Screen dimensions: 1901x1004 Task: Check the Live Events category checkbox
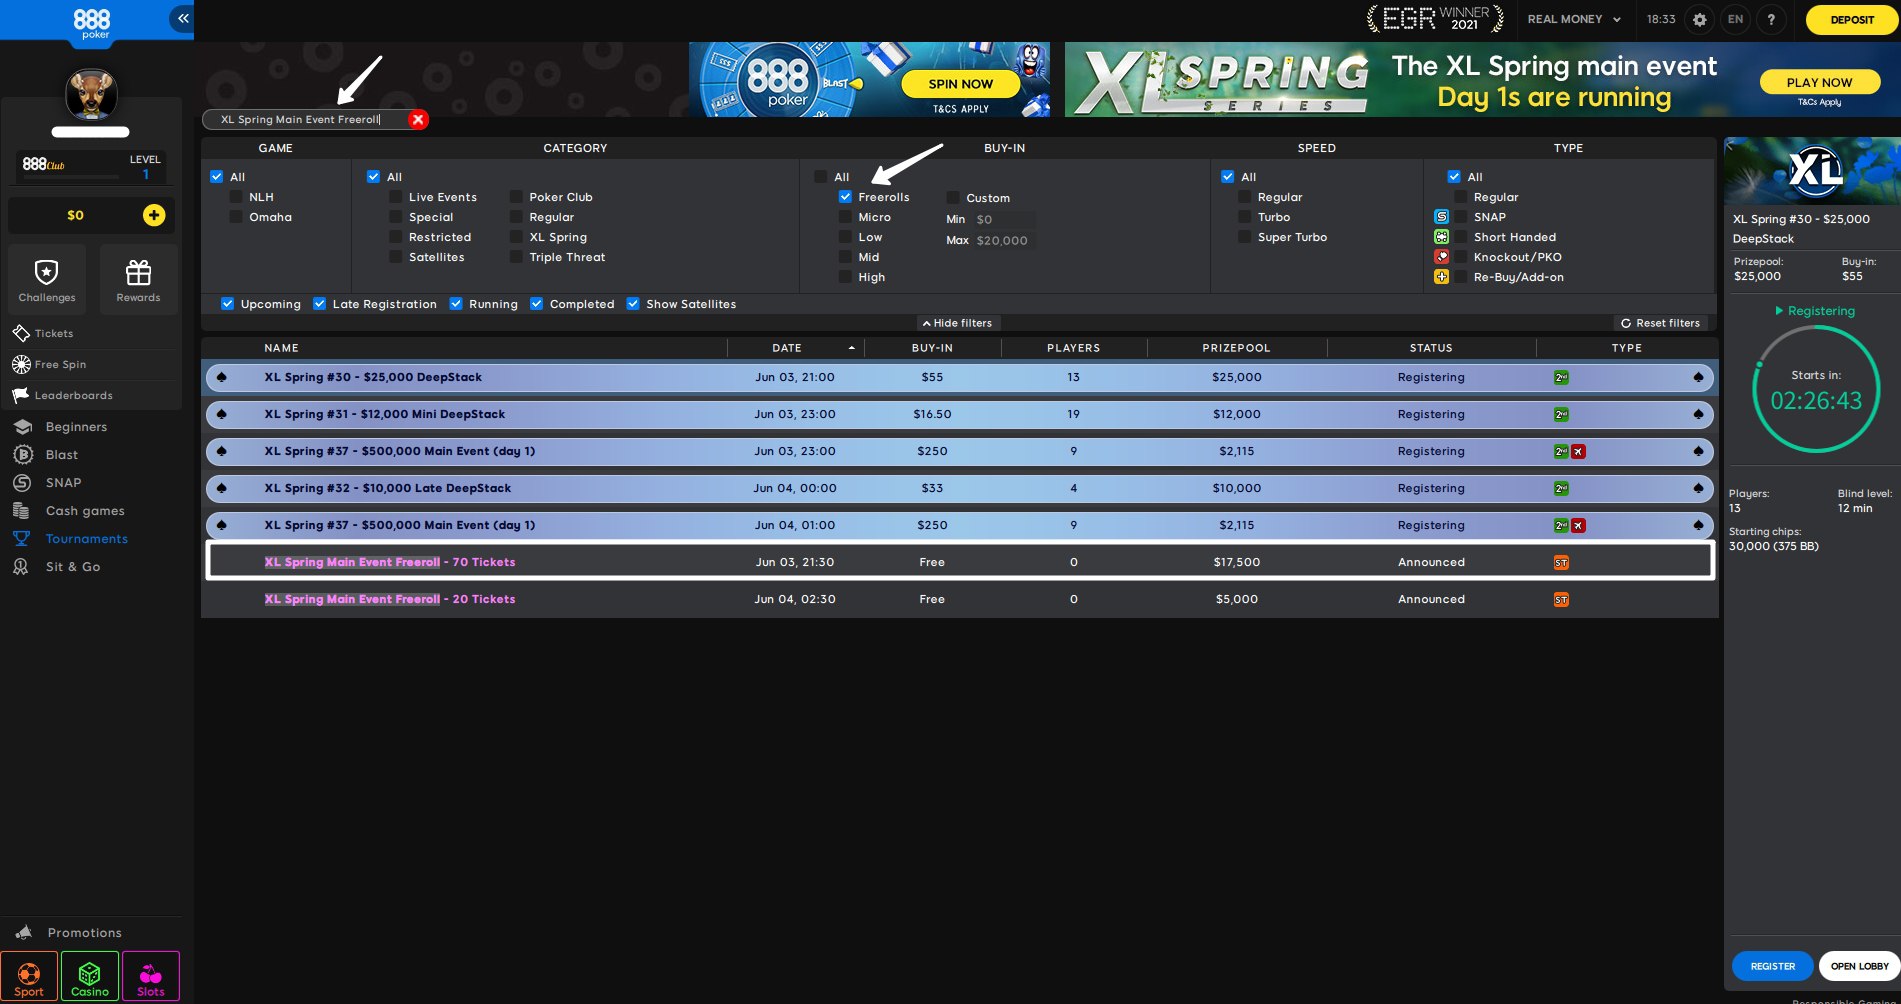pos(396,197)
